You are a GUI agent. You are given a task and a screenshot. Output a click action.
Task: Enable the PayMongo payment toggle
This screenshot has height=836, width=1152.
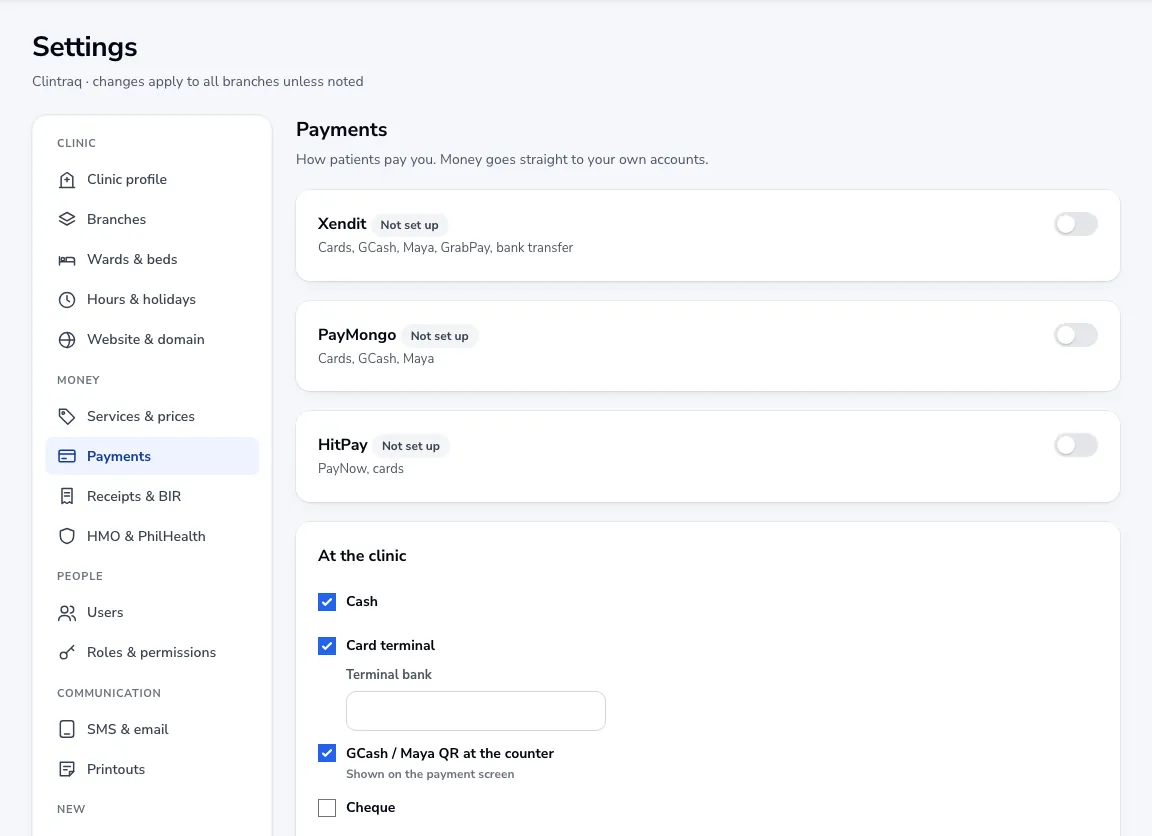(x=1076, y=335)
